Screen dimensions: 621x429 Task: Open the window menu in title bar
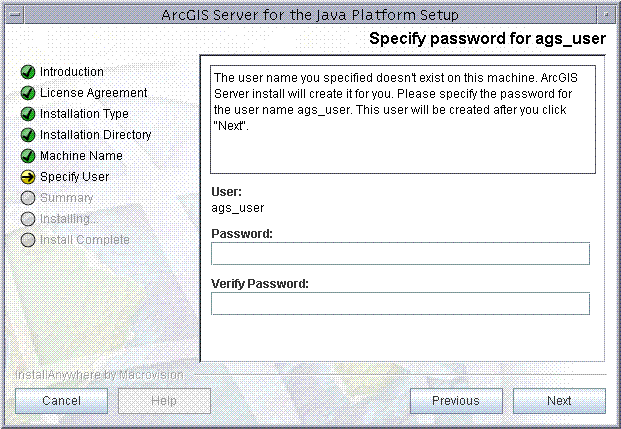click(x=15, y=15)
